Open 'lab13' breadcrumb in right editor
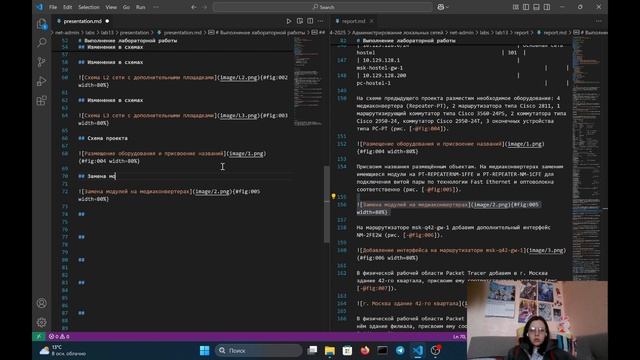Image resolution: width=640 pixels, height=360 pixels. click(502, 33)
